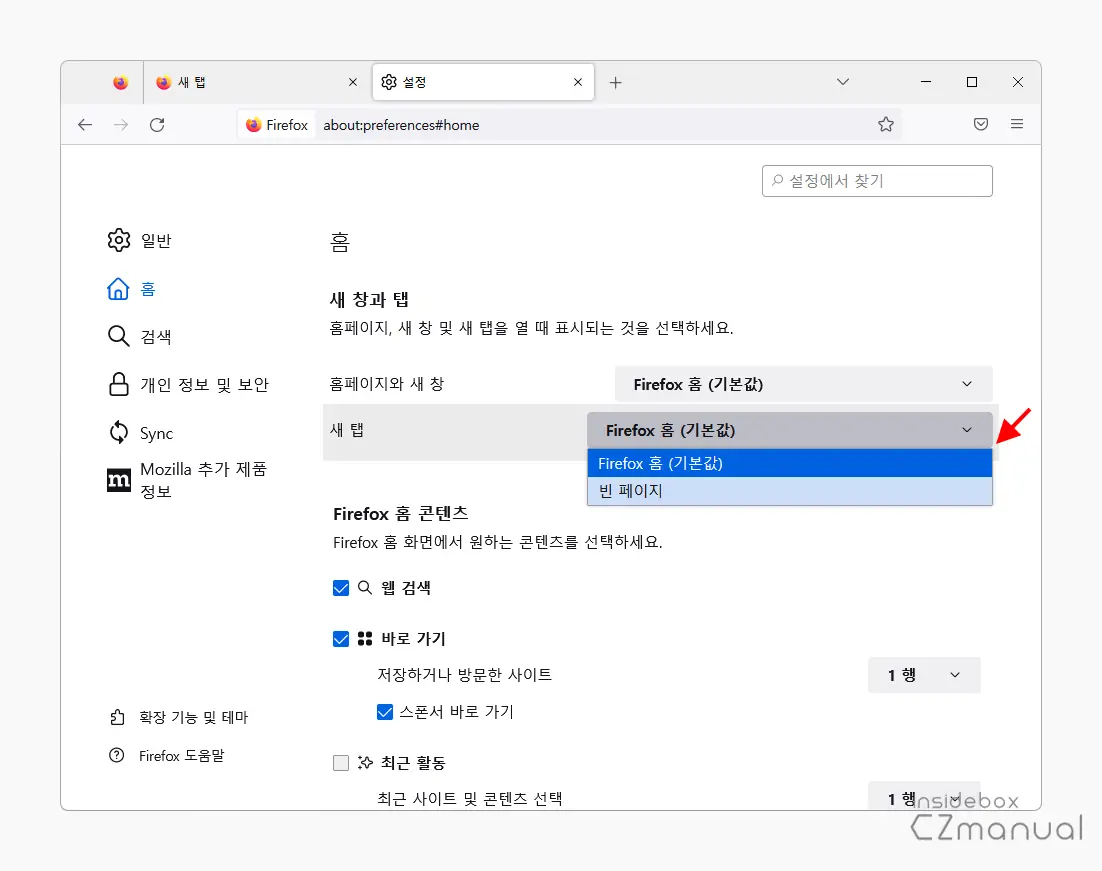The height and width of the screenshot is (871, 1102).
Task: Toggle the 웹 검색 checkbox
Action: (341, 588)
